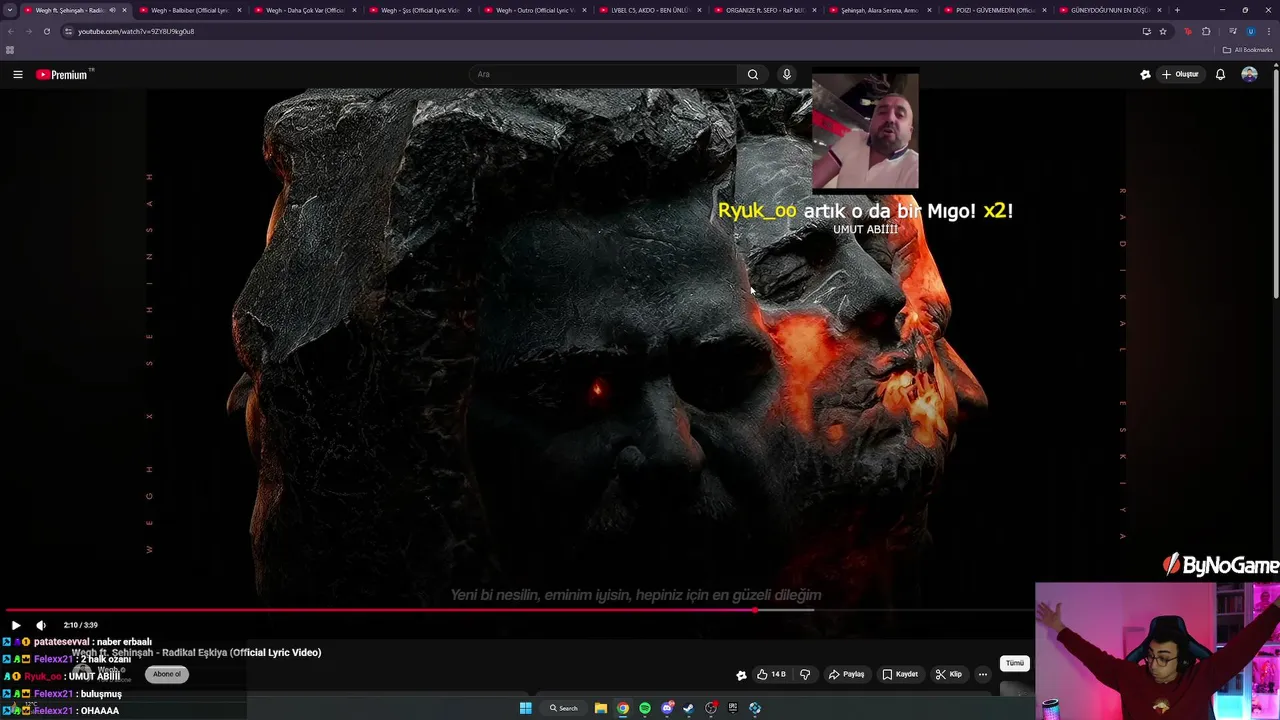The height and width of the screenshot is (720, 1280).
Task: Switch to POIZI - GÜVENMEDİN tab
Action: [994, 10]
